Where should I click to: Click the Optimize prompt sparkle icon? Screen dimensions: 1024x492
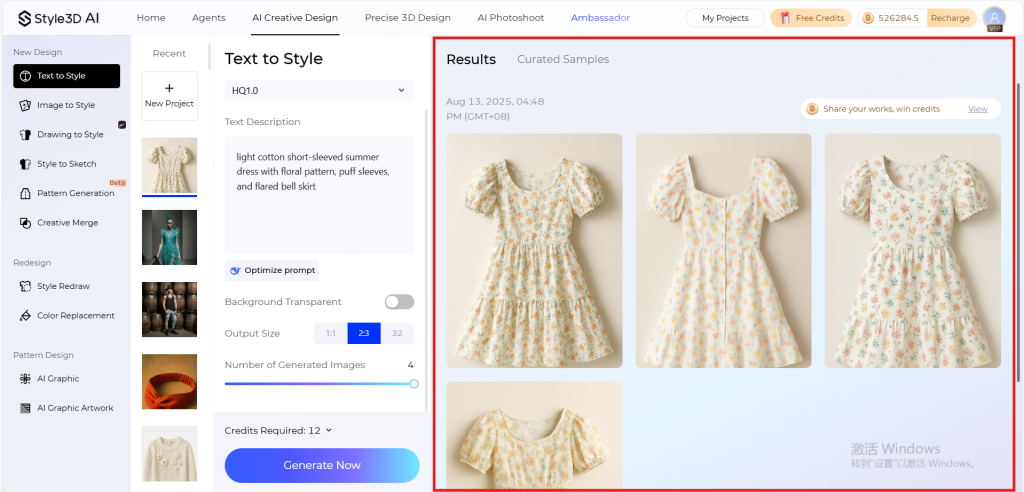235,271
